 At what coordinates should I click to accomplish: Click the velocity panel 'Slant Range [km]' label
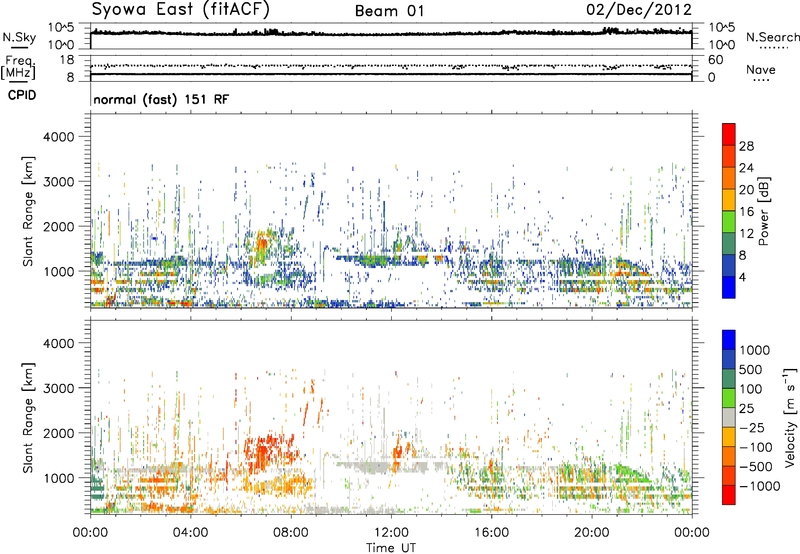click(x=28, y=418)
